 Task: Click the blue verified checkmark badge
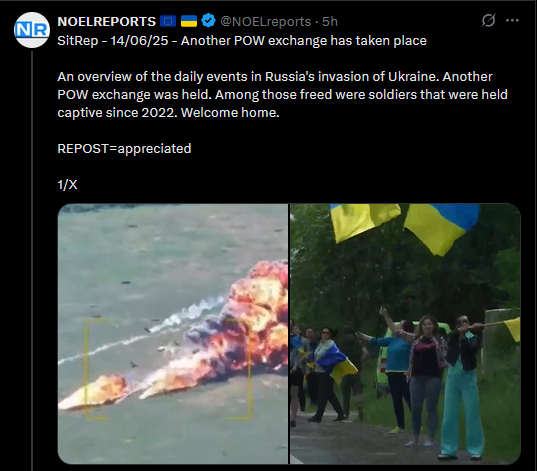[208, 21]
